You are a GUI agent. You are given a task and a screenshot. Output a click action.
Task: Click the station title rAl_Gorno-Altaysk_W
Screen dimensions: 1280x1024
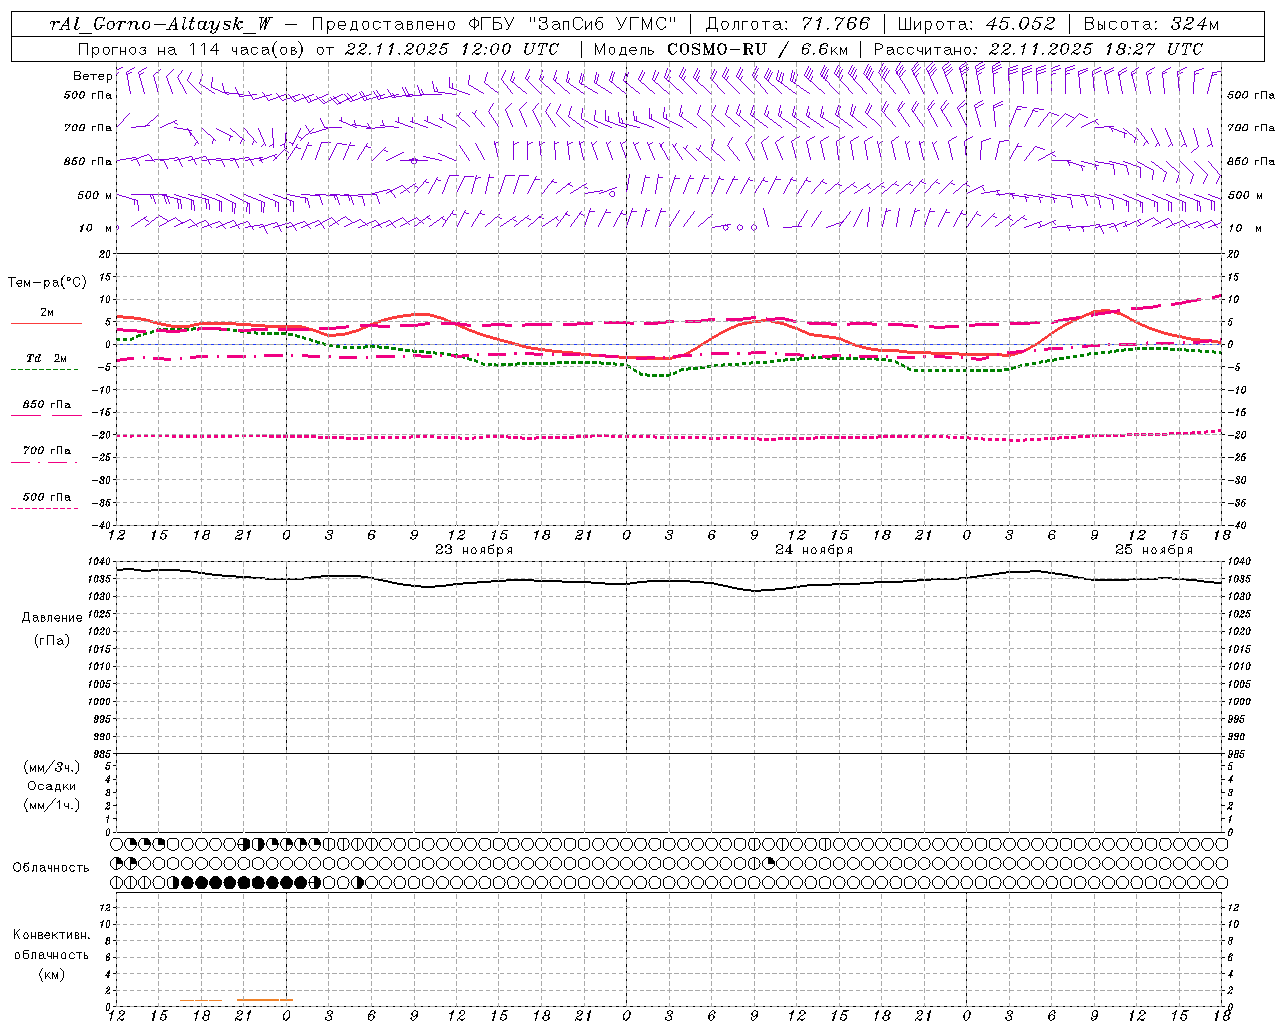[161, 24]
